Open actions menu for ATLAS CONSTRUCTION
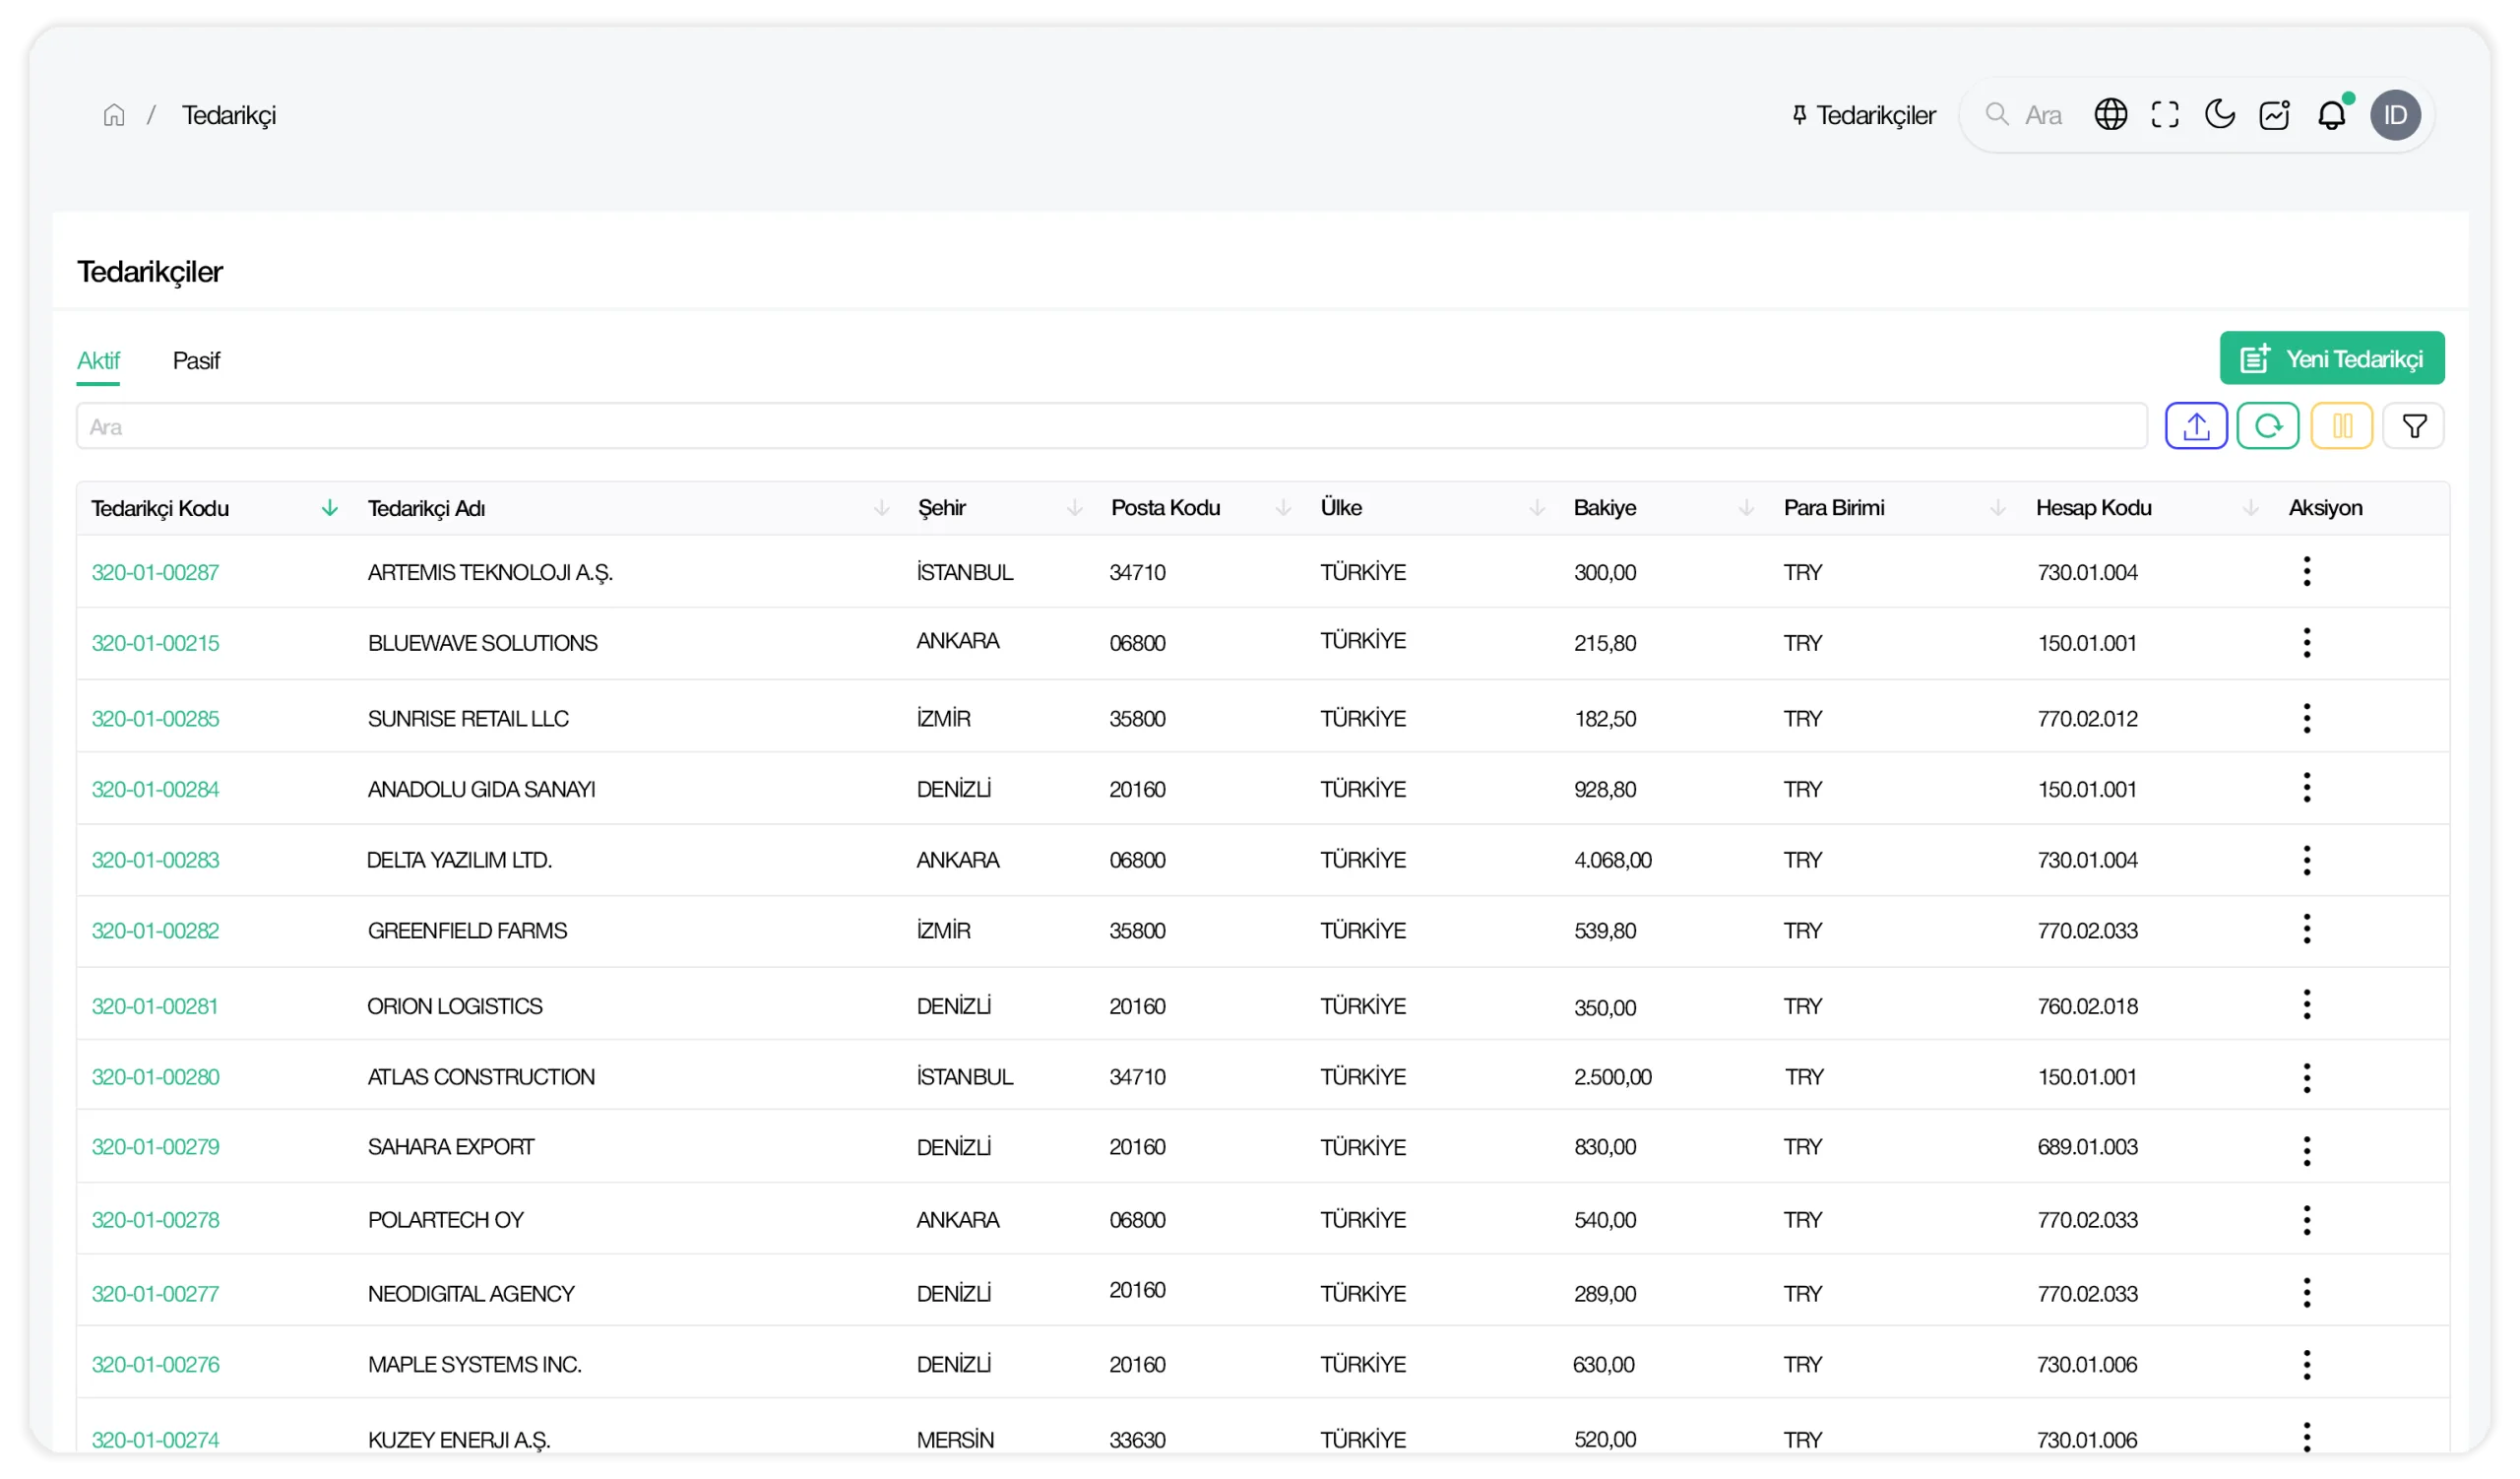The width and height of the screenshot is (2520, 1479). click(2308, 1078)
